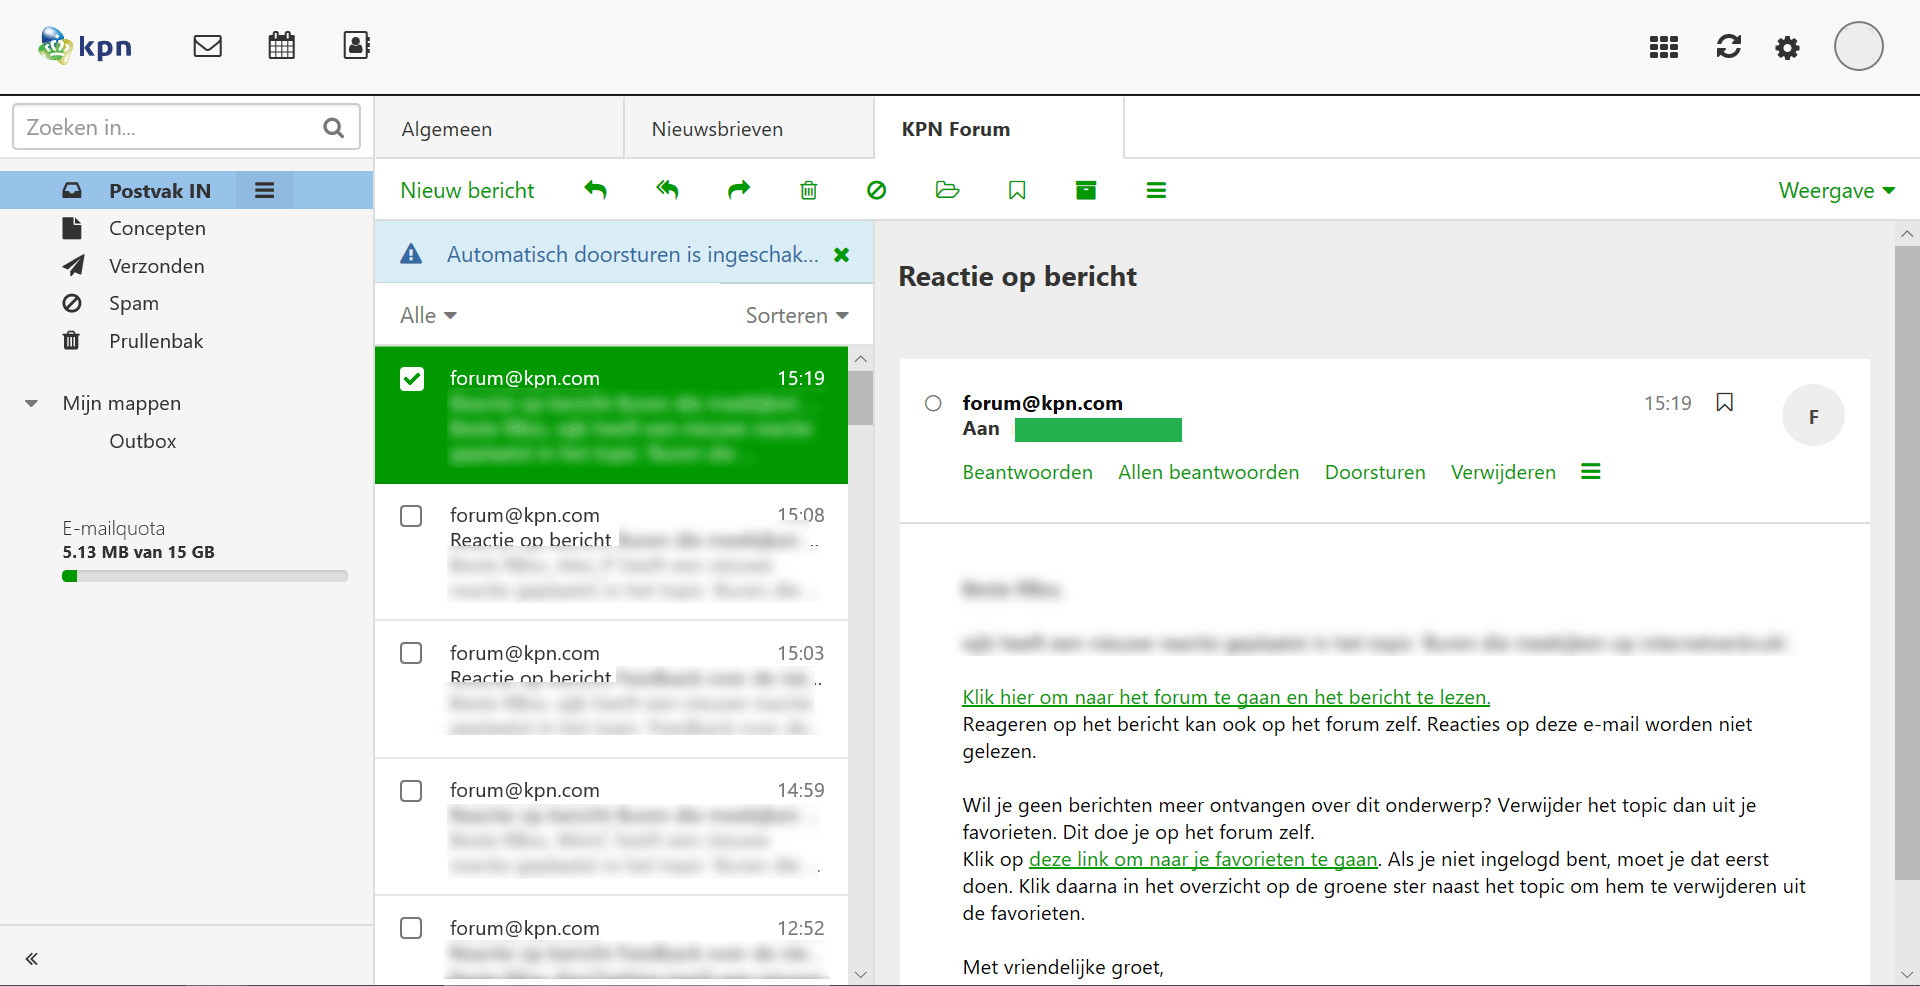Collapse the sidebar with double chevron
The width and height of the screenshot is (1920, 986).
[32, 959]
